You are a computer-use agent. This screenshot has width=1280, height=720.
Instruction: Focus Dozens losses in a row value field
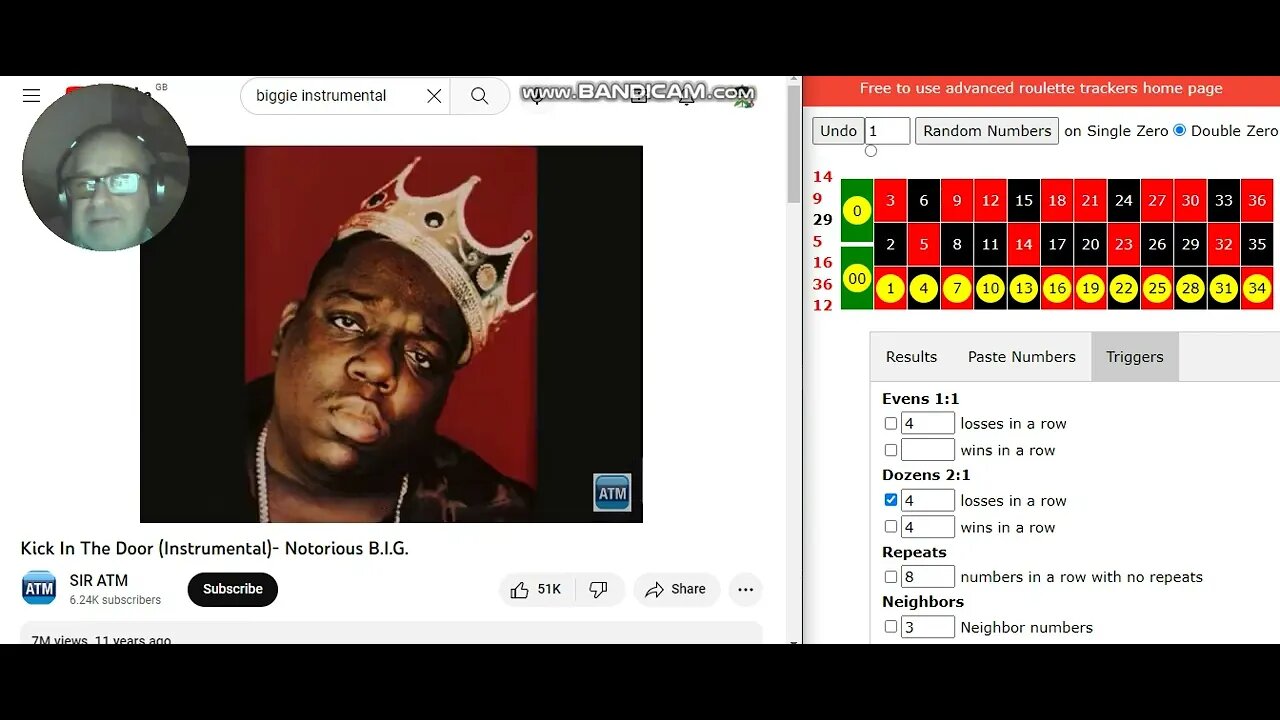point(928,500)
